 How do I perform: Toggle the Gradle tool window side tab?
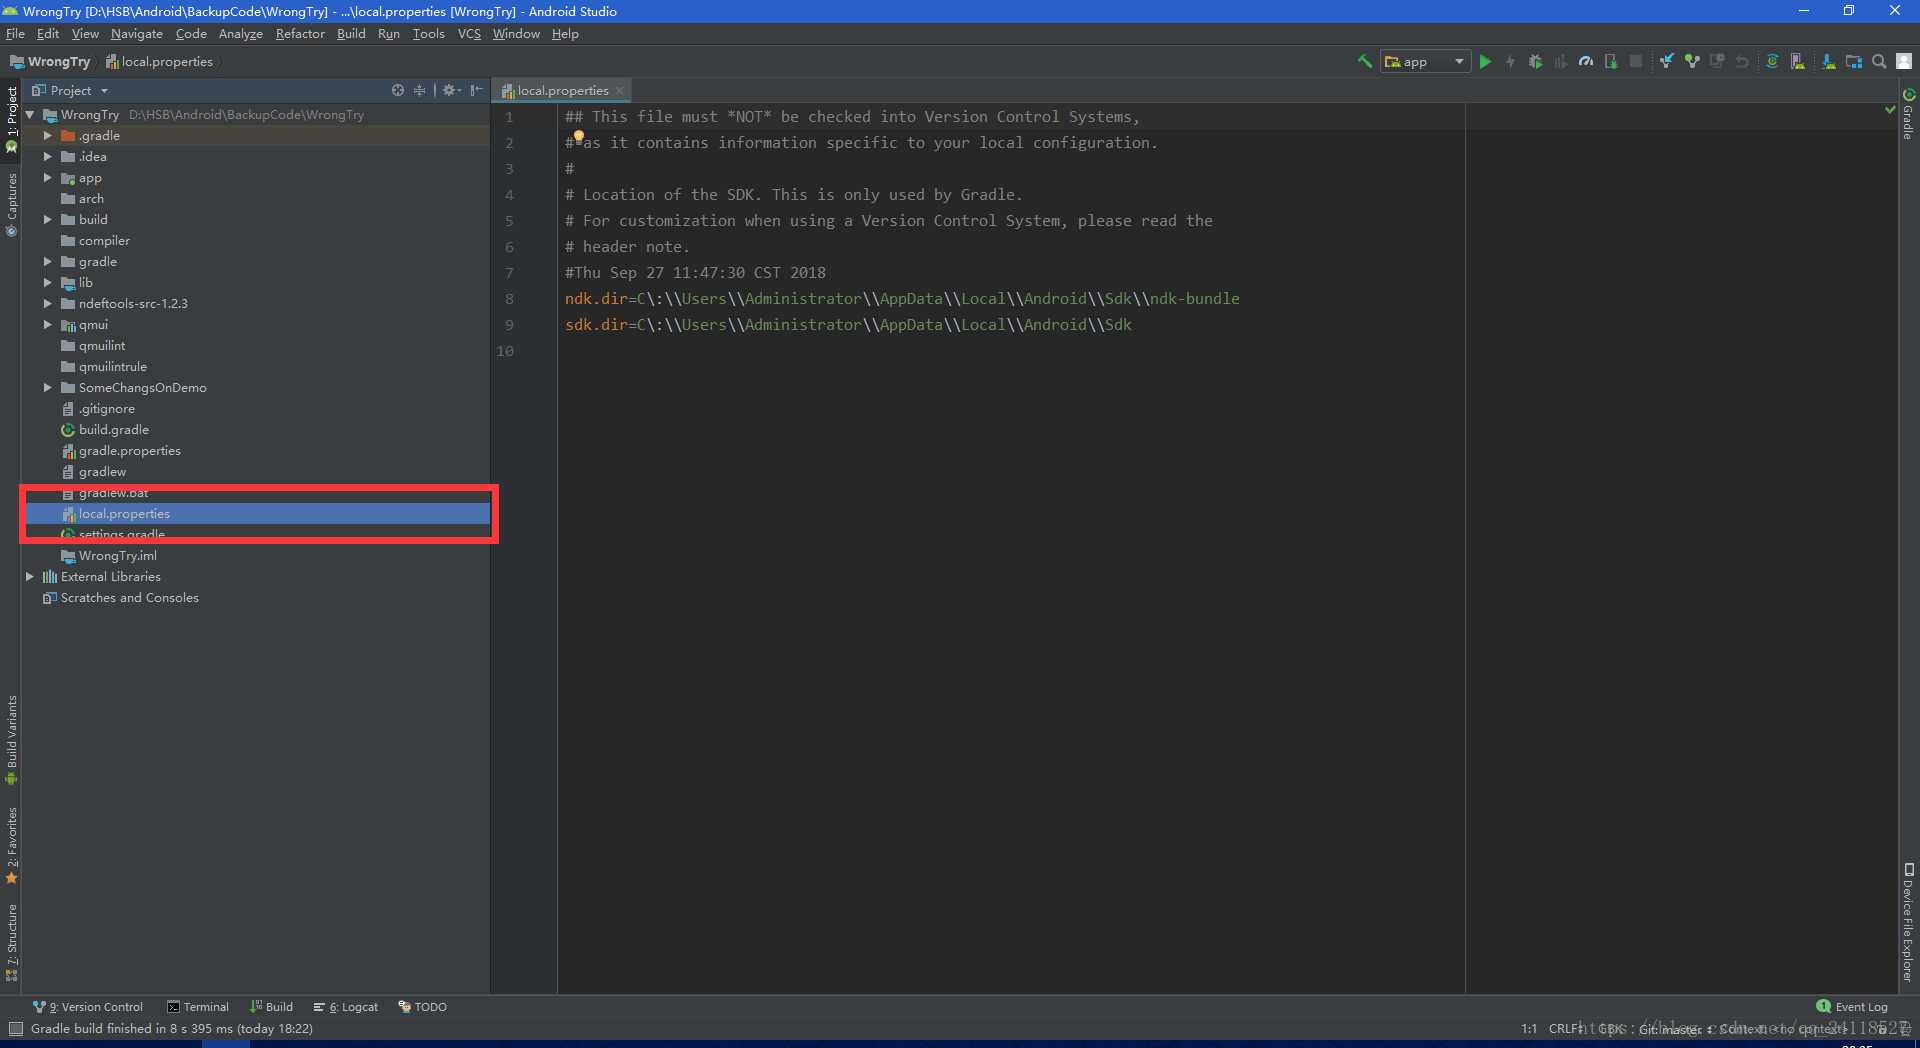pyautogui.click(x=1908, y=115)
